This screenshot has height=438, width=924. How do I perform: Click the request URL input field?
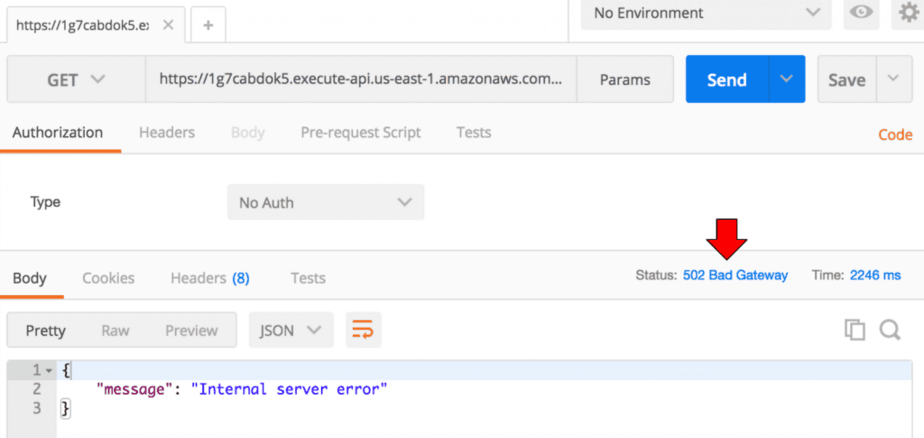click(x=360, y=80)
